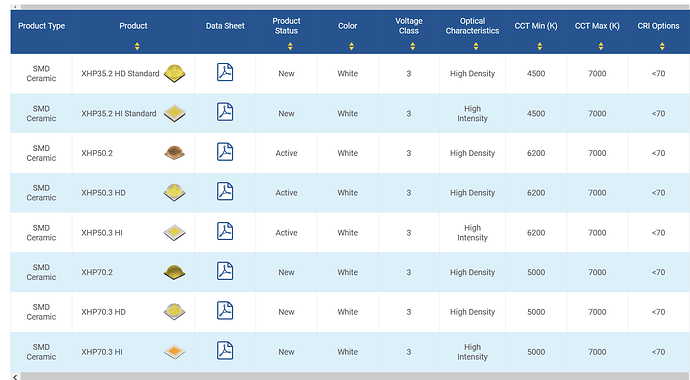Image resolution: width=690 pixels, height=380 pixels.
Task: Open the XHP70.3 HI product link
Action: [x=102, y=352]
